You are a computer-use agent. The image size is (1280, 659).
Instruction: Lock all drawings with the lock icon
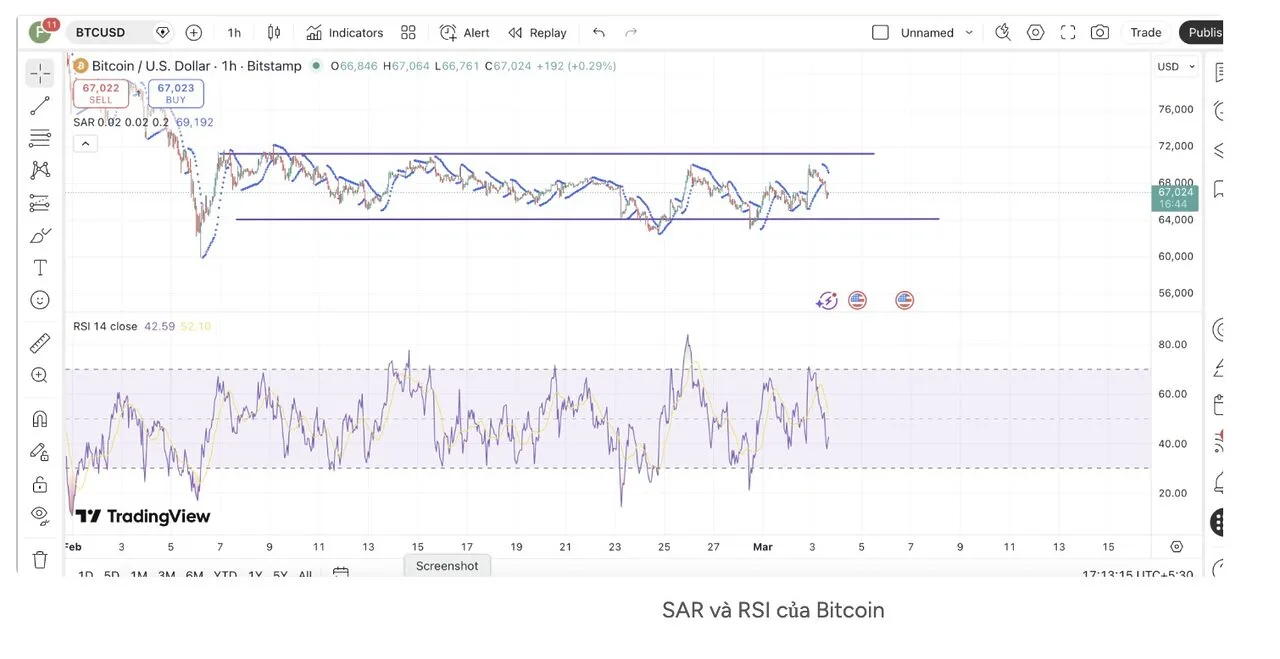click(x=39, y=484)
